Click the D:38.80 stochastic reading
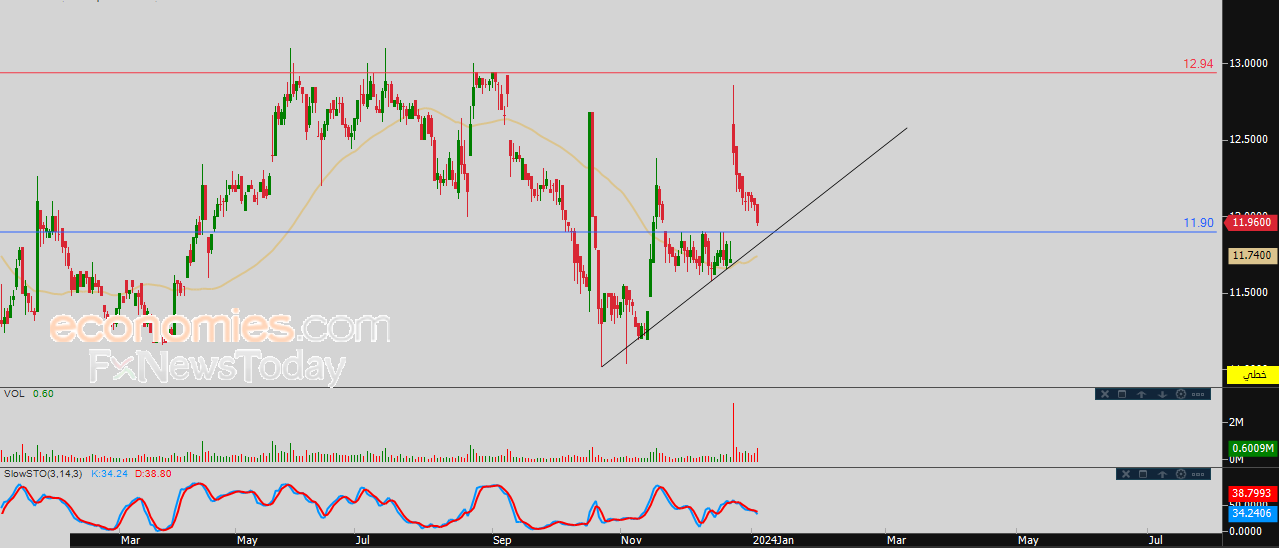1279x548 pixels. pyautogui.click(x=153, y=474)
